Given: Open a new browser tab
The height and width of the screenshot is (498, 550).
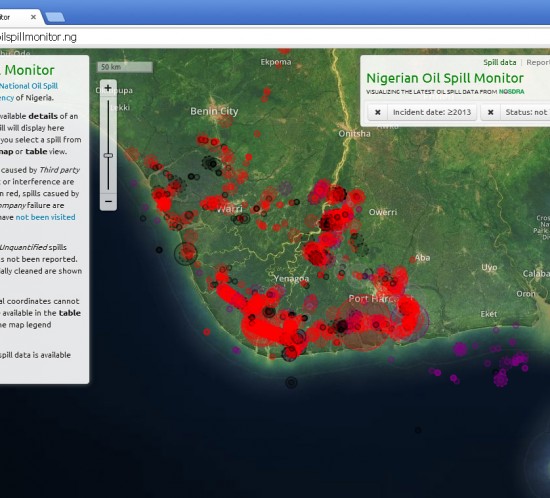Looking at the screenshot, I should click(x=55, y=17).
